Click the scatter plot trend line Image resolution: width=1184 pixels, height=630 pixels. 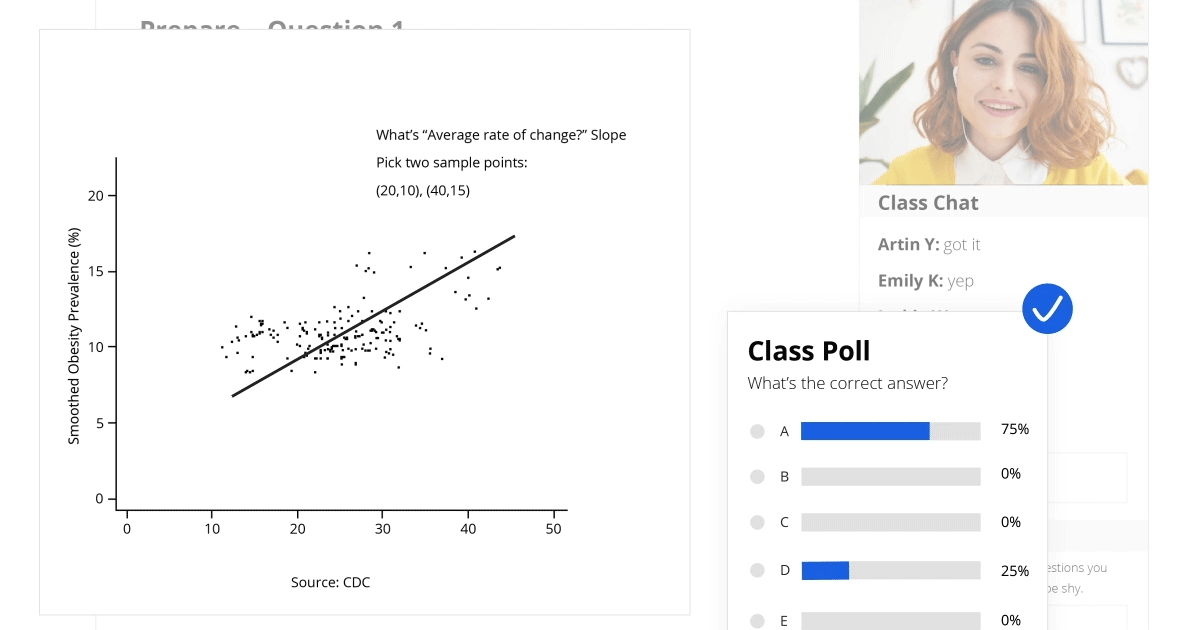374,315
